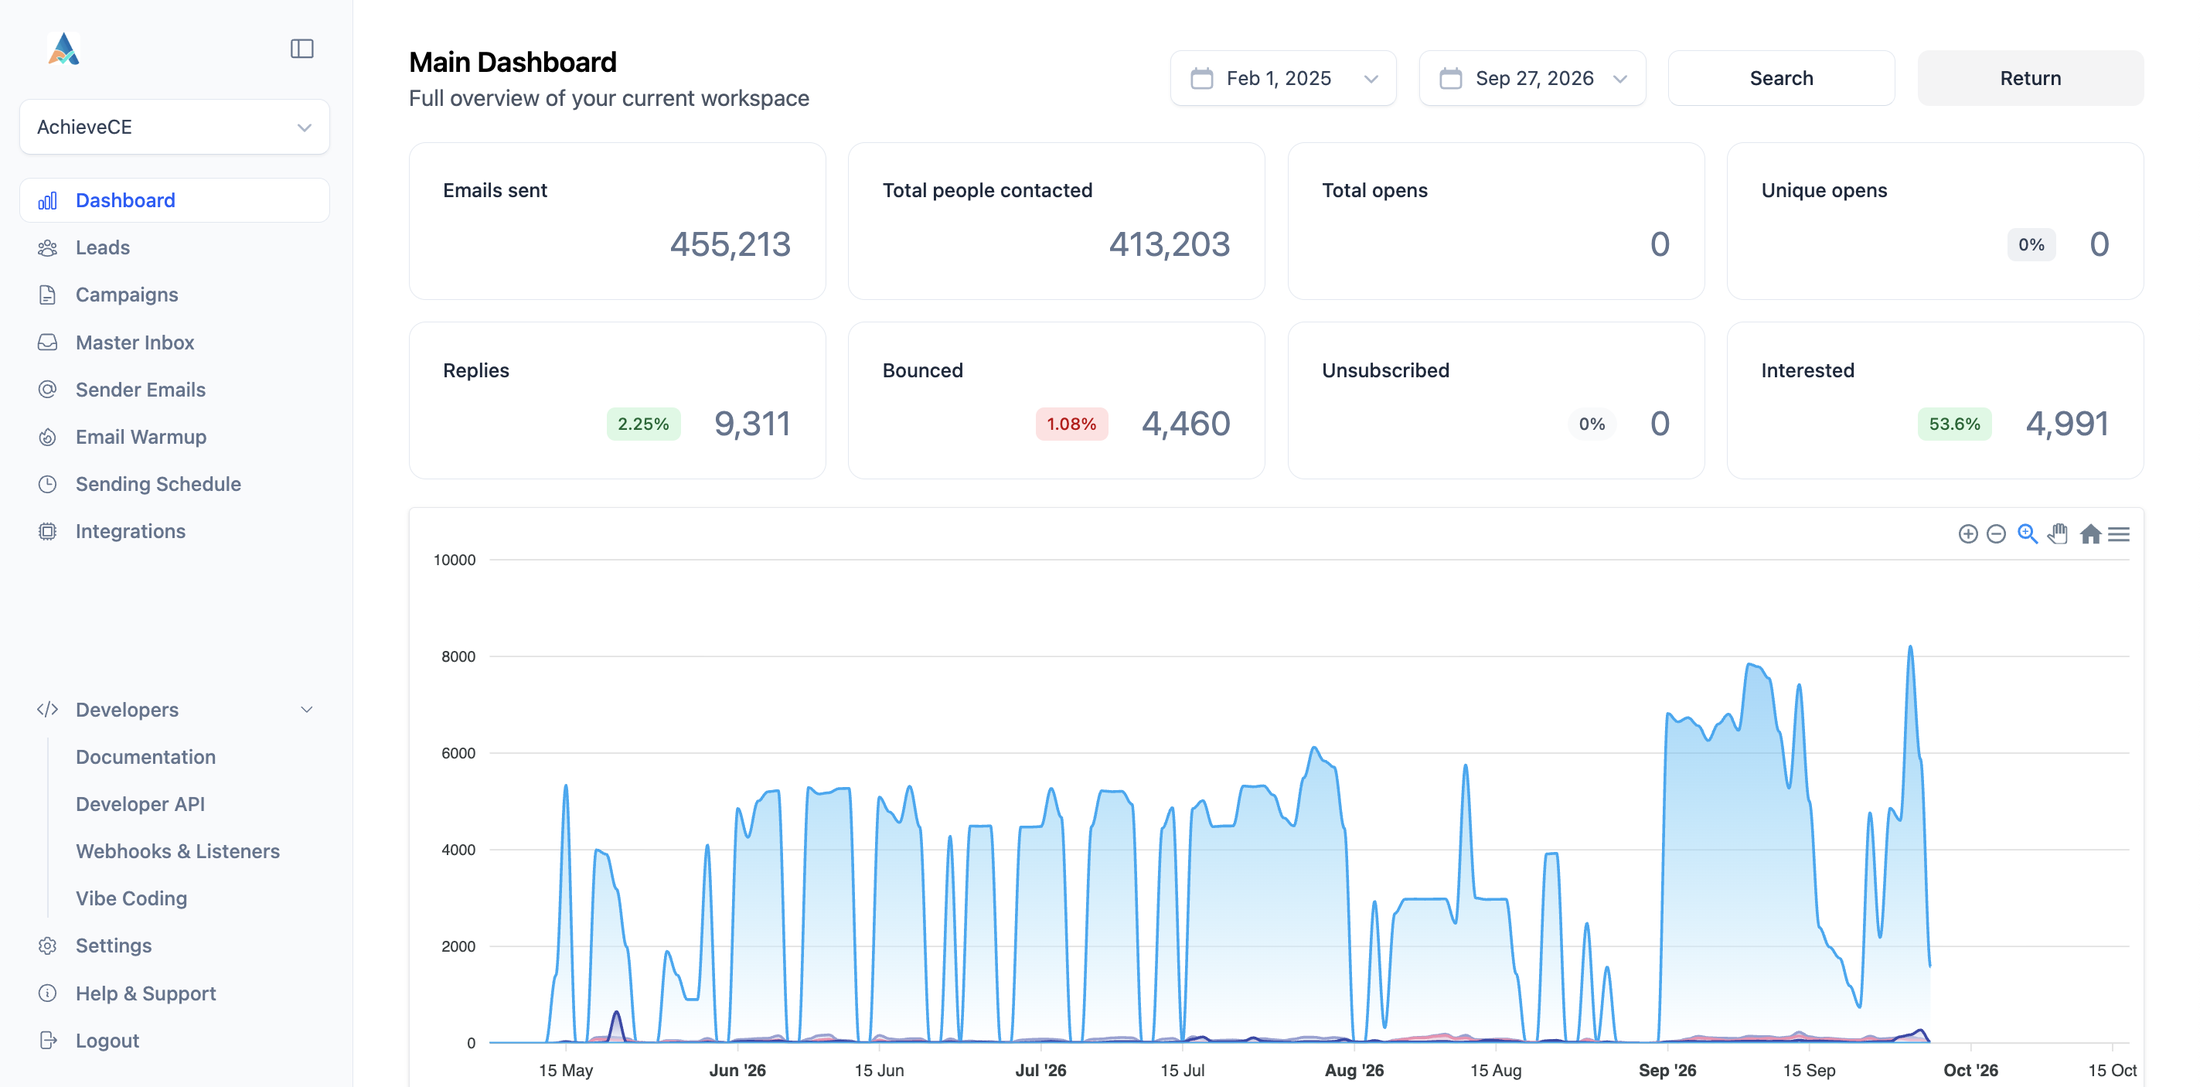Click the Total people contacted 413,203 value
This screenshot has height=1087, width=2200.
coord(1169,244)
